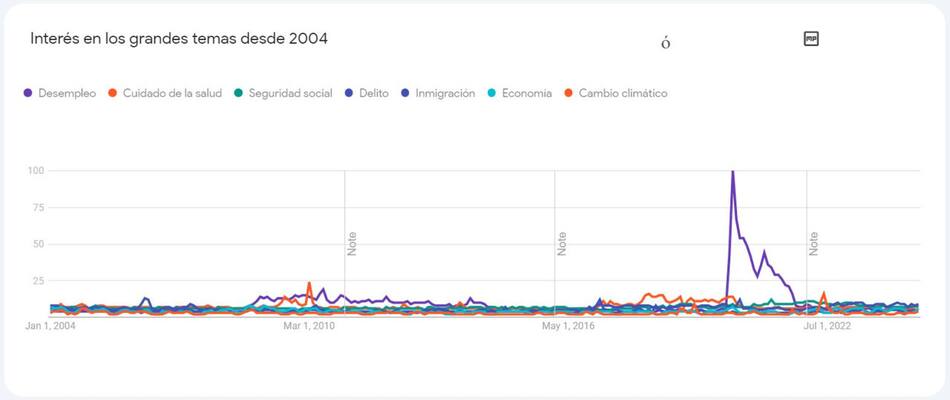Click the Desempleo peak at 100
Image resolution: width=950 pixels, height=400 pixels.
733,172
